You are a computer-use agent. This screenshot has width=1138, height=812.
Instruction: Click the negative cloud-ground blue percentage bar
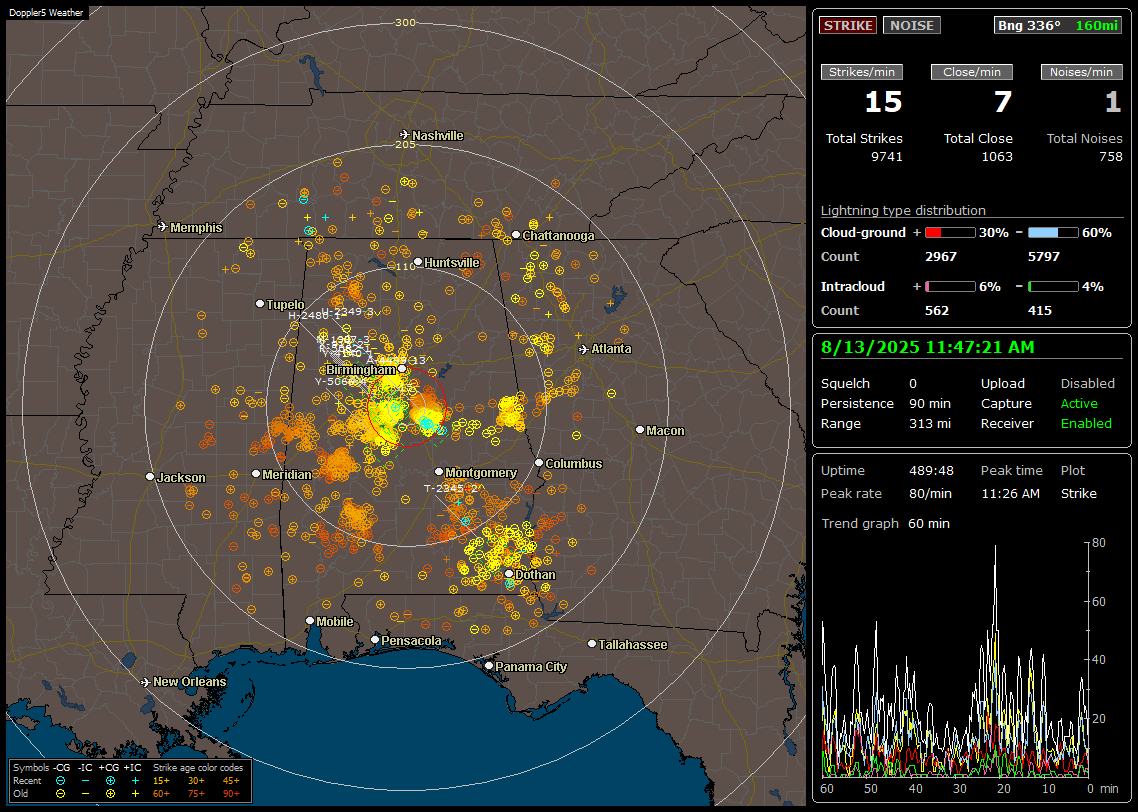(1053, 233)
